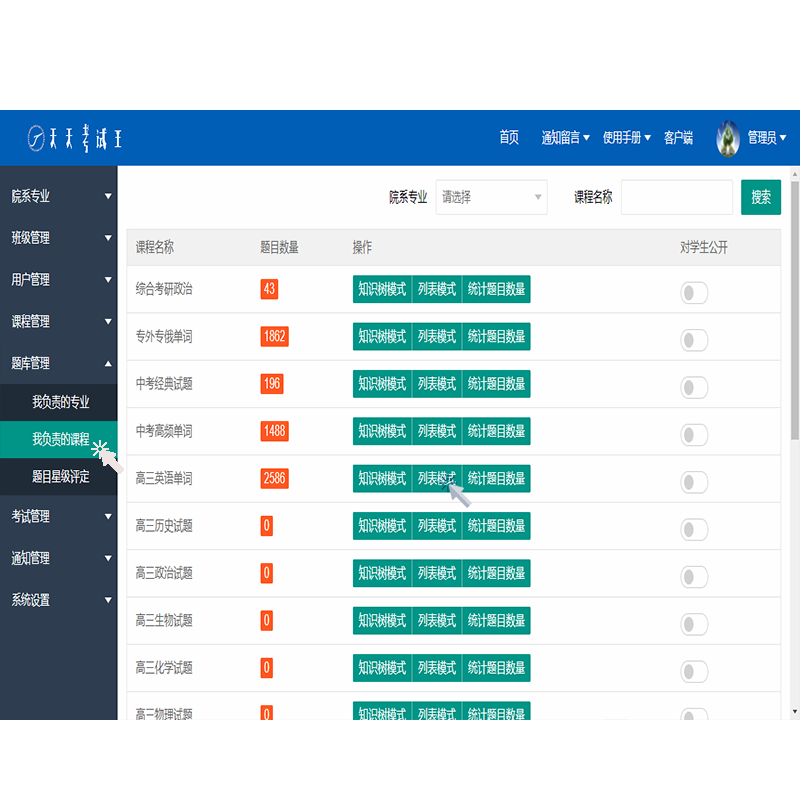Click the administrator avatar picture
800x800 pixels.
coord(728,138)
